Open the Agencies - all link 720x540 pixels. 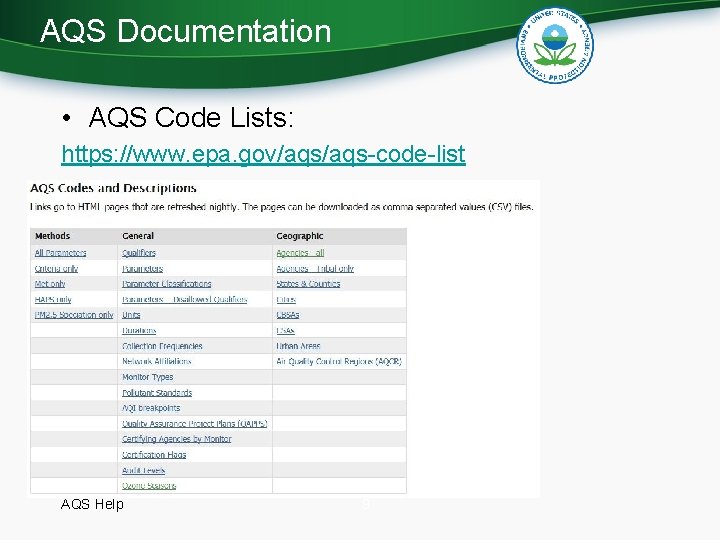click(300, 253)
